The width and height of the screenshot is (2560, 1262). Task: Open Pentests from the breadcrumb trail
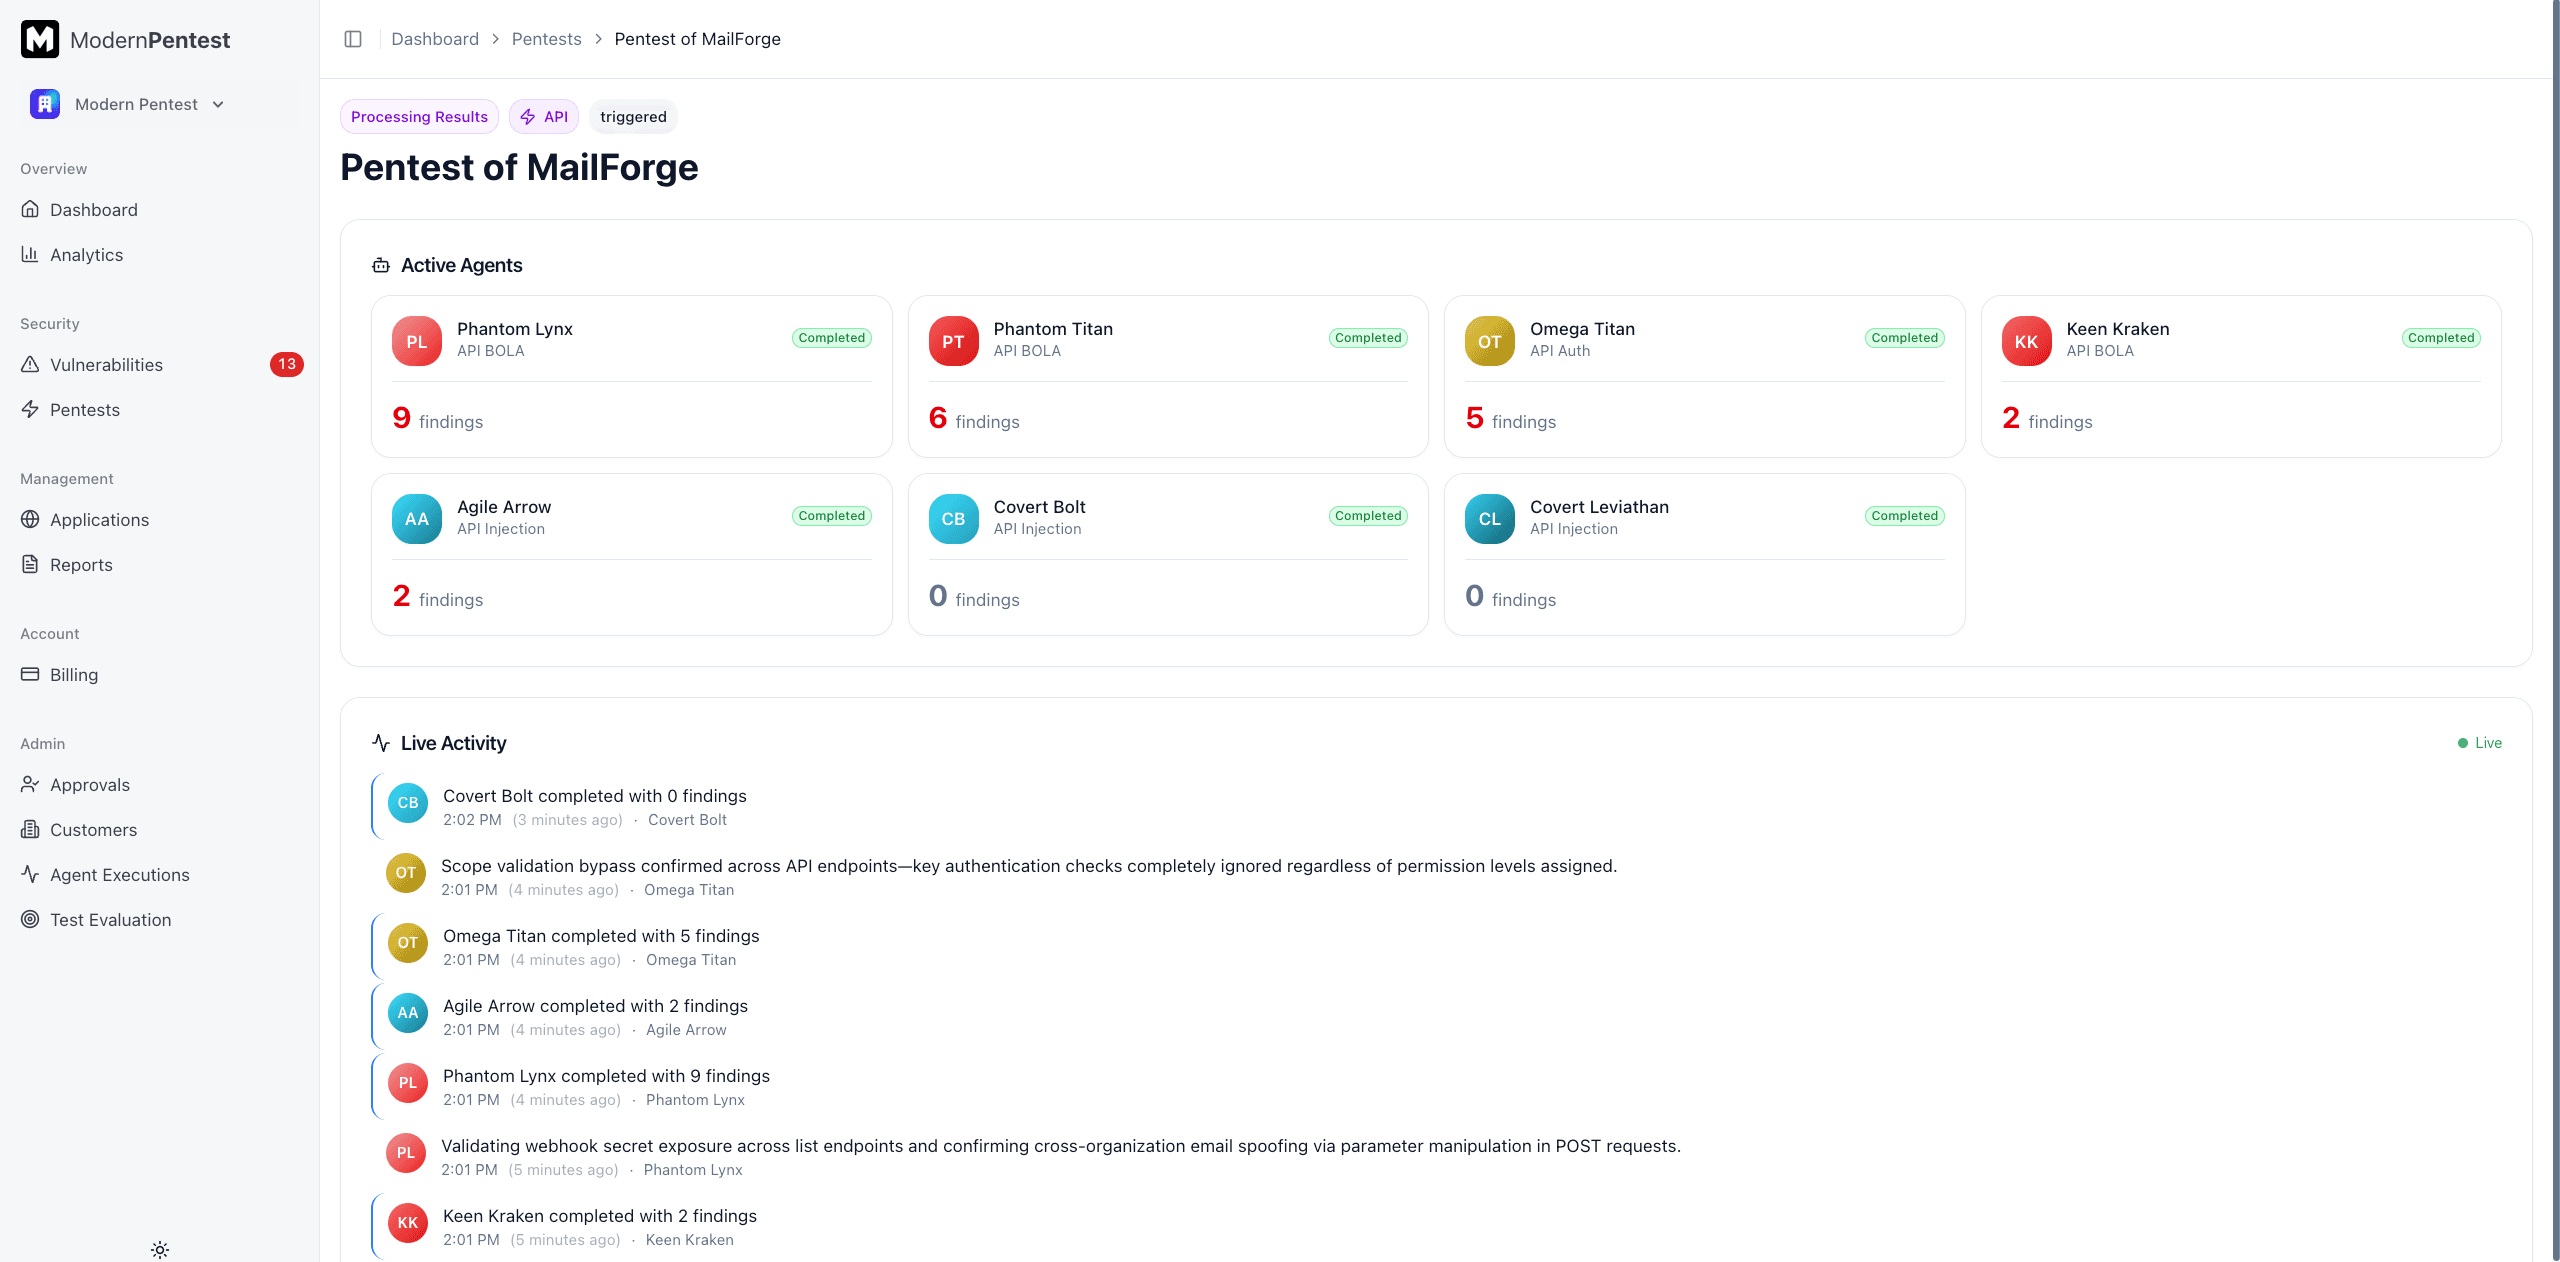click(x=546, y=39)
